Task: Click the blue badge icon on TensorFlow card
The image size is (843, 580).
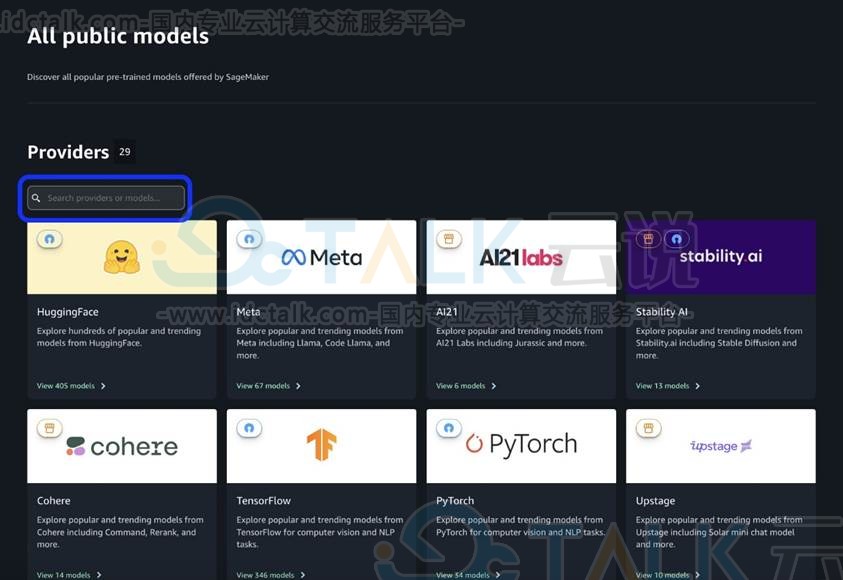Action: point(249,428)
